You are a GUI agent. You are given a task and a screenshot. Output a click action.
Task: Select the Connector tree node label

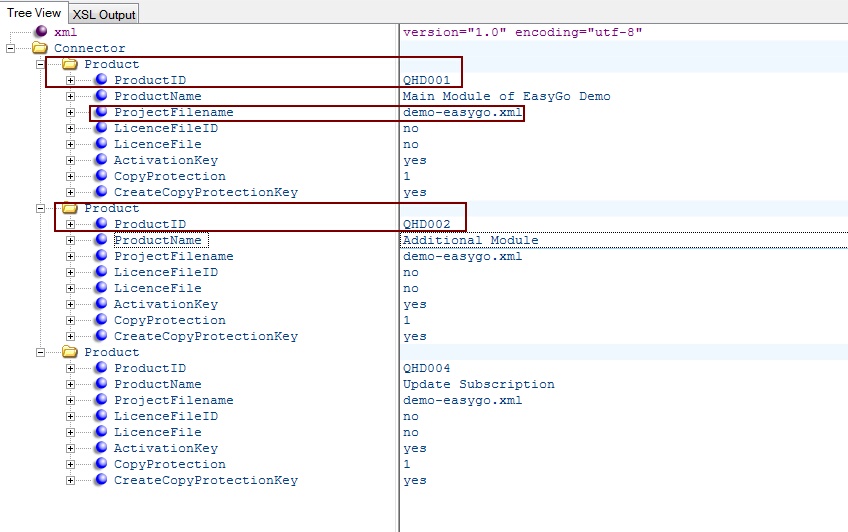coord(90,48)
